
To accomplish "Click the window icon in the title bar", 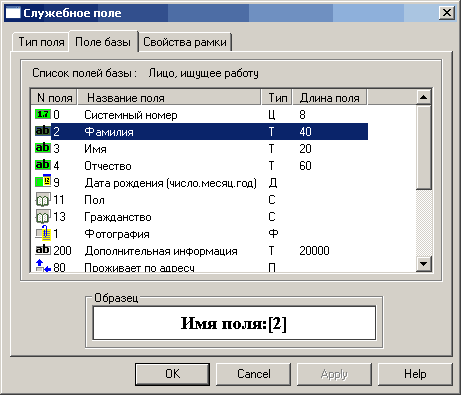I will 13,13.
